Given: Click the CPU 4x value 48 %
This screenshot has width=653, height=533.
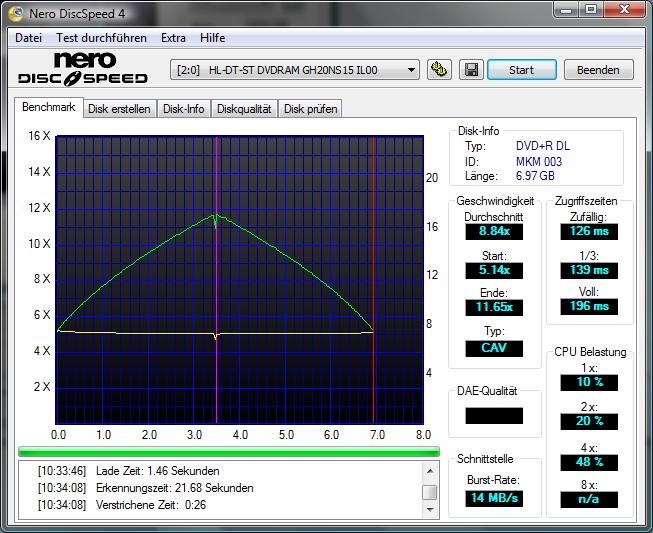Looking at the screenshot, I should [589, 462].
